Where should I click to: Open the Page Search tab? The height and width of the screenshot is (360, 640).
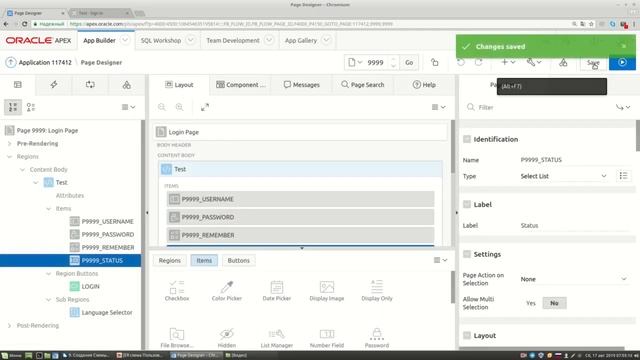point(363,85)
